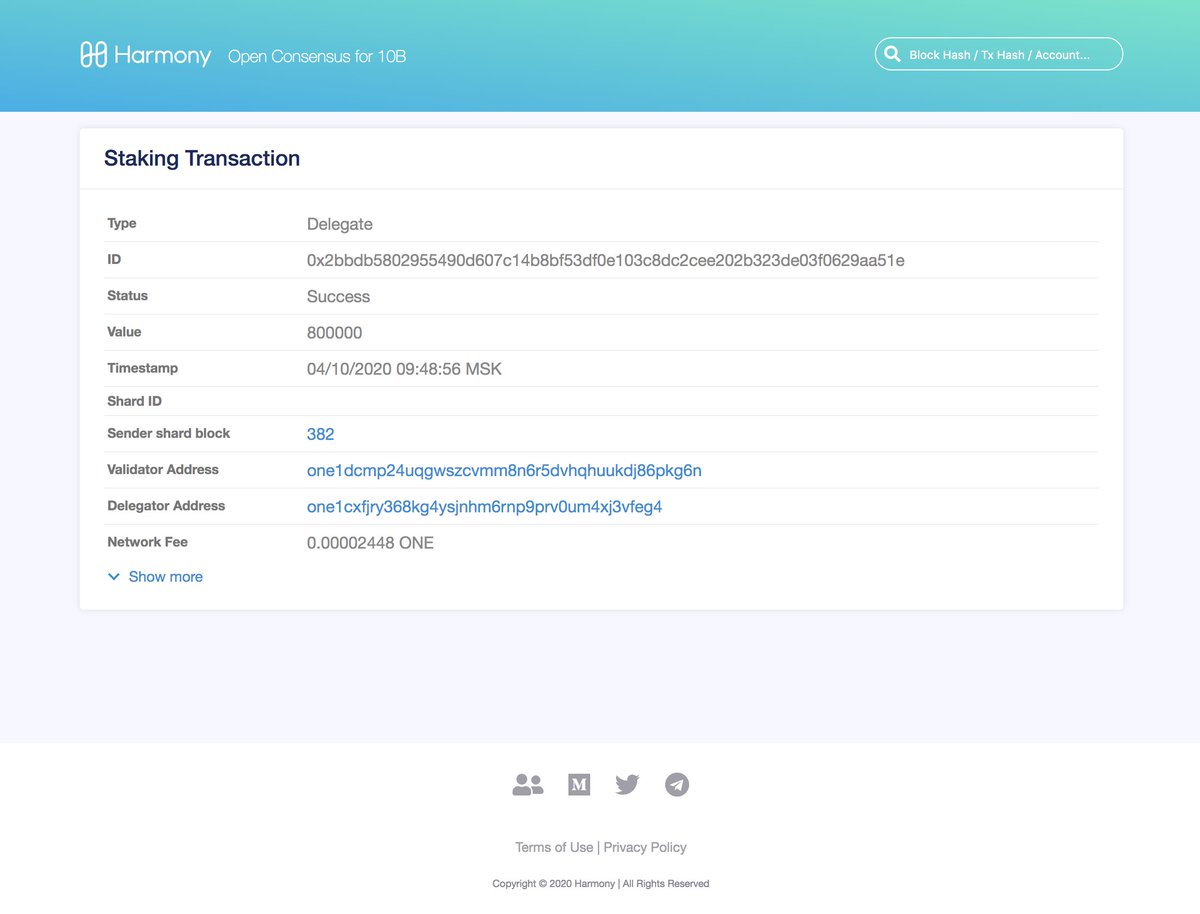
Task: Open the Privacy Policy link
Action: click(x=645, y=847)
